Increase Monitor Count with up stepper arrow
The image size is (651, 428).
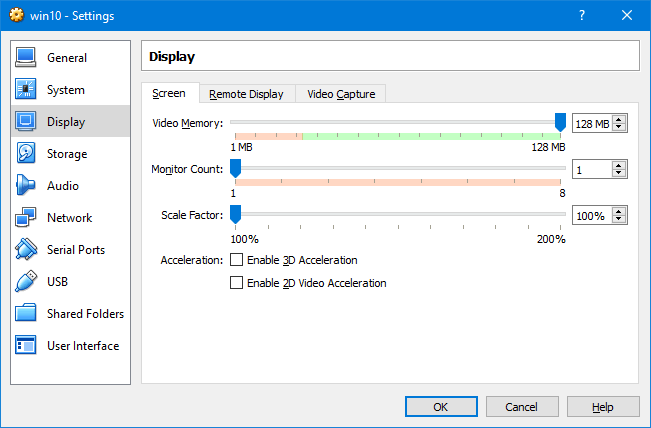[x=619, y=166]
